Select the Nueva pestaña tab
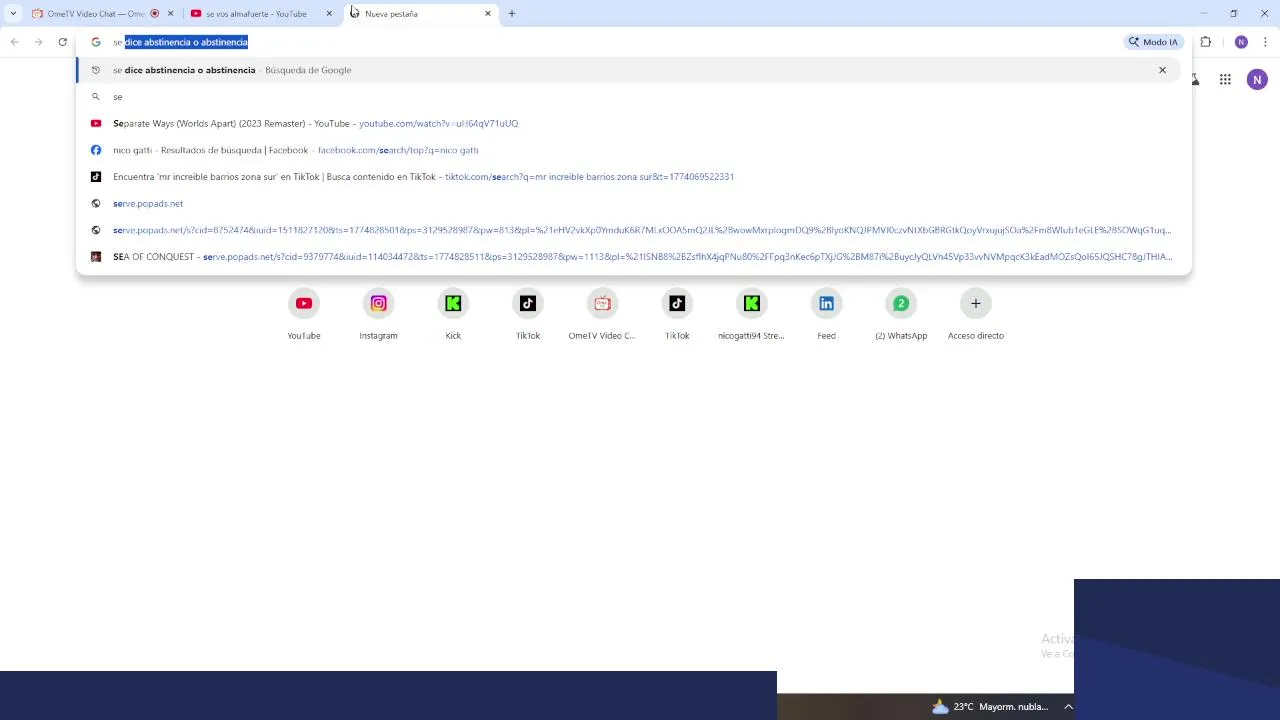The image size is (1280, 720). (421, 14)
